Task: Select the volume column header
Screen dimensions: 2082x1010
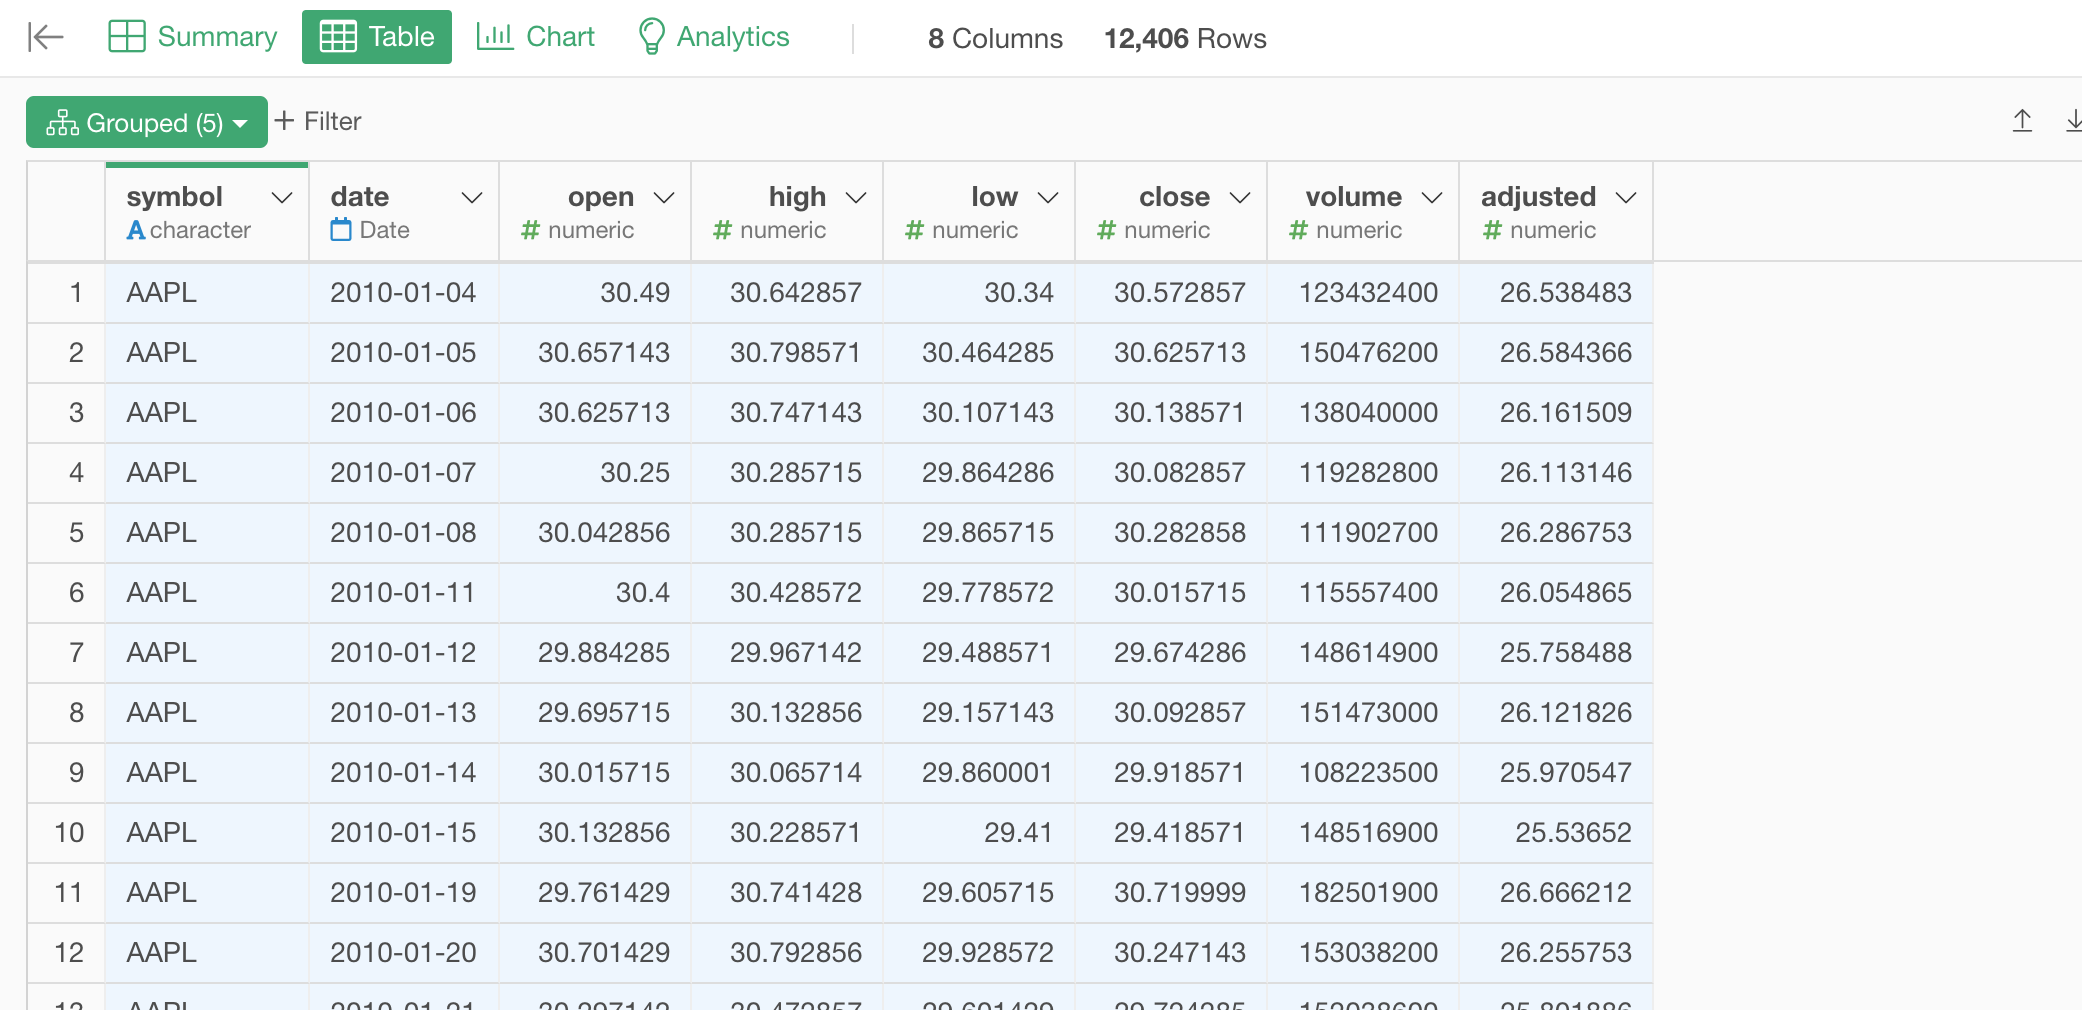Action: click(1363, 212)
